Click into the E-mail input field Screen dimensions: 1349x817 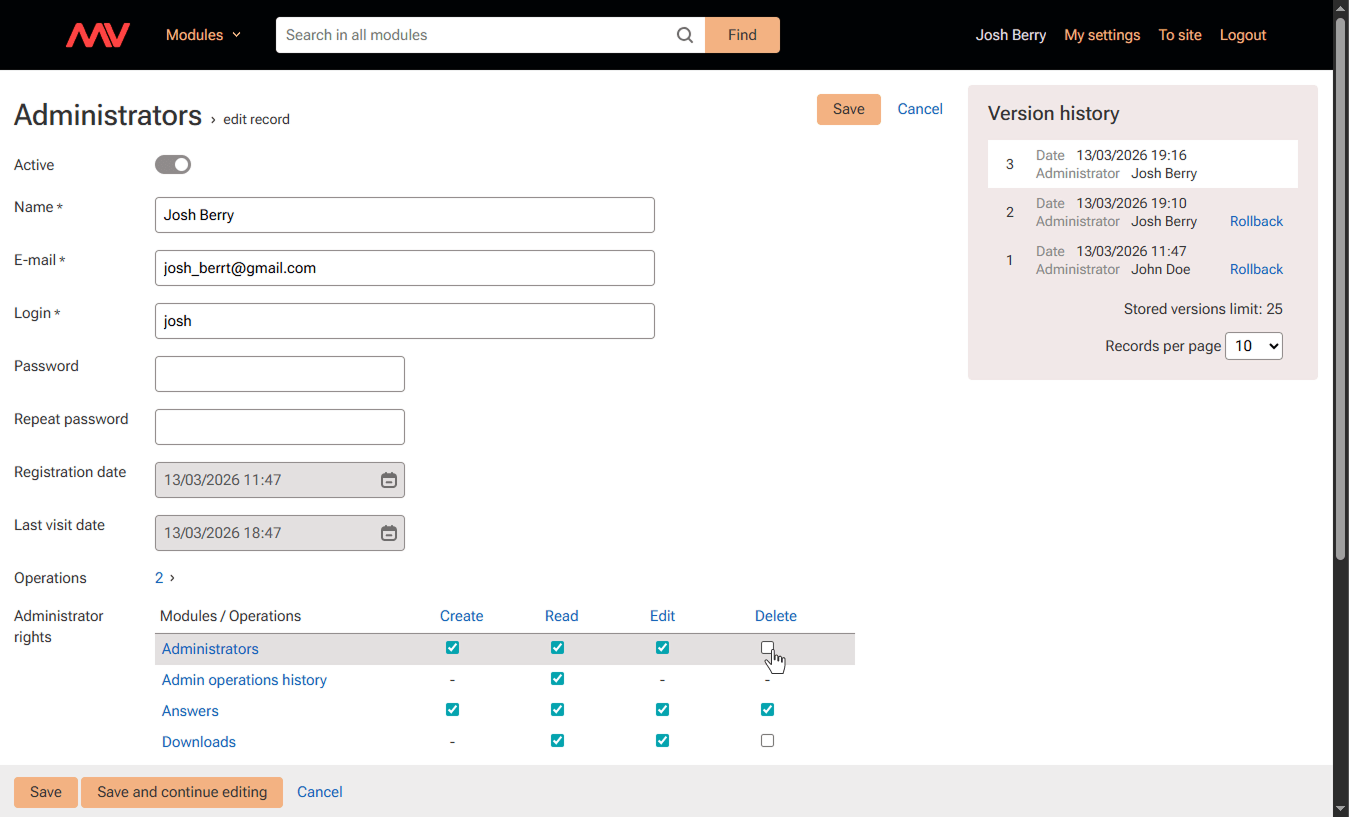pos(404,268)
